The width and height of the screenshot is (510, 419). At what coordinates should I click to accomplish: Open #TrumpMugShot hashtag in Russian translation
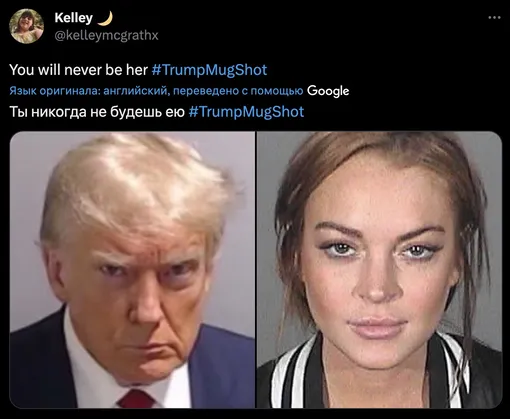(246, 112)
